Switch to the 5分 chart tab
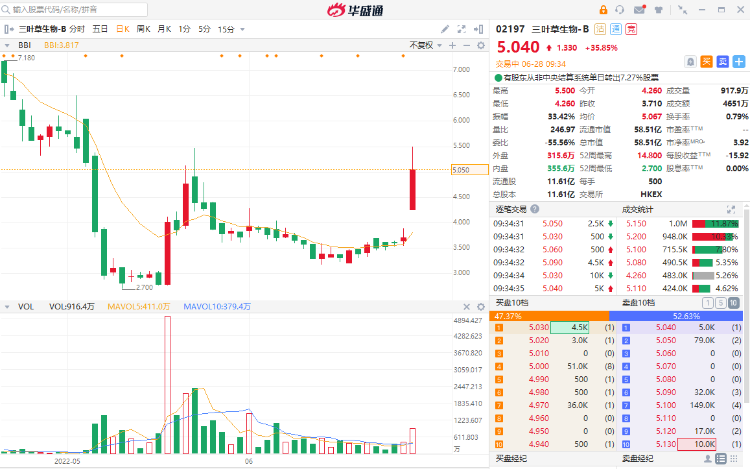The image size is (750, 469). (204, 29)
